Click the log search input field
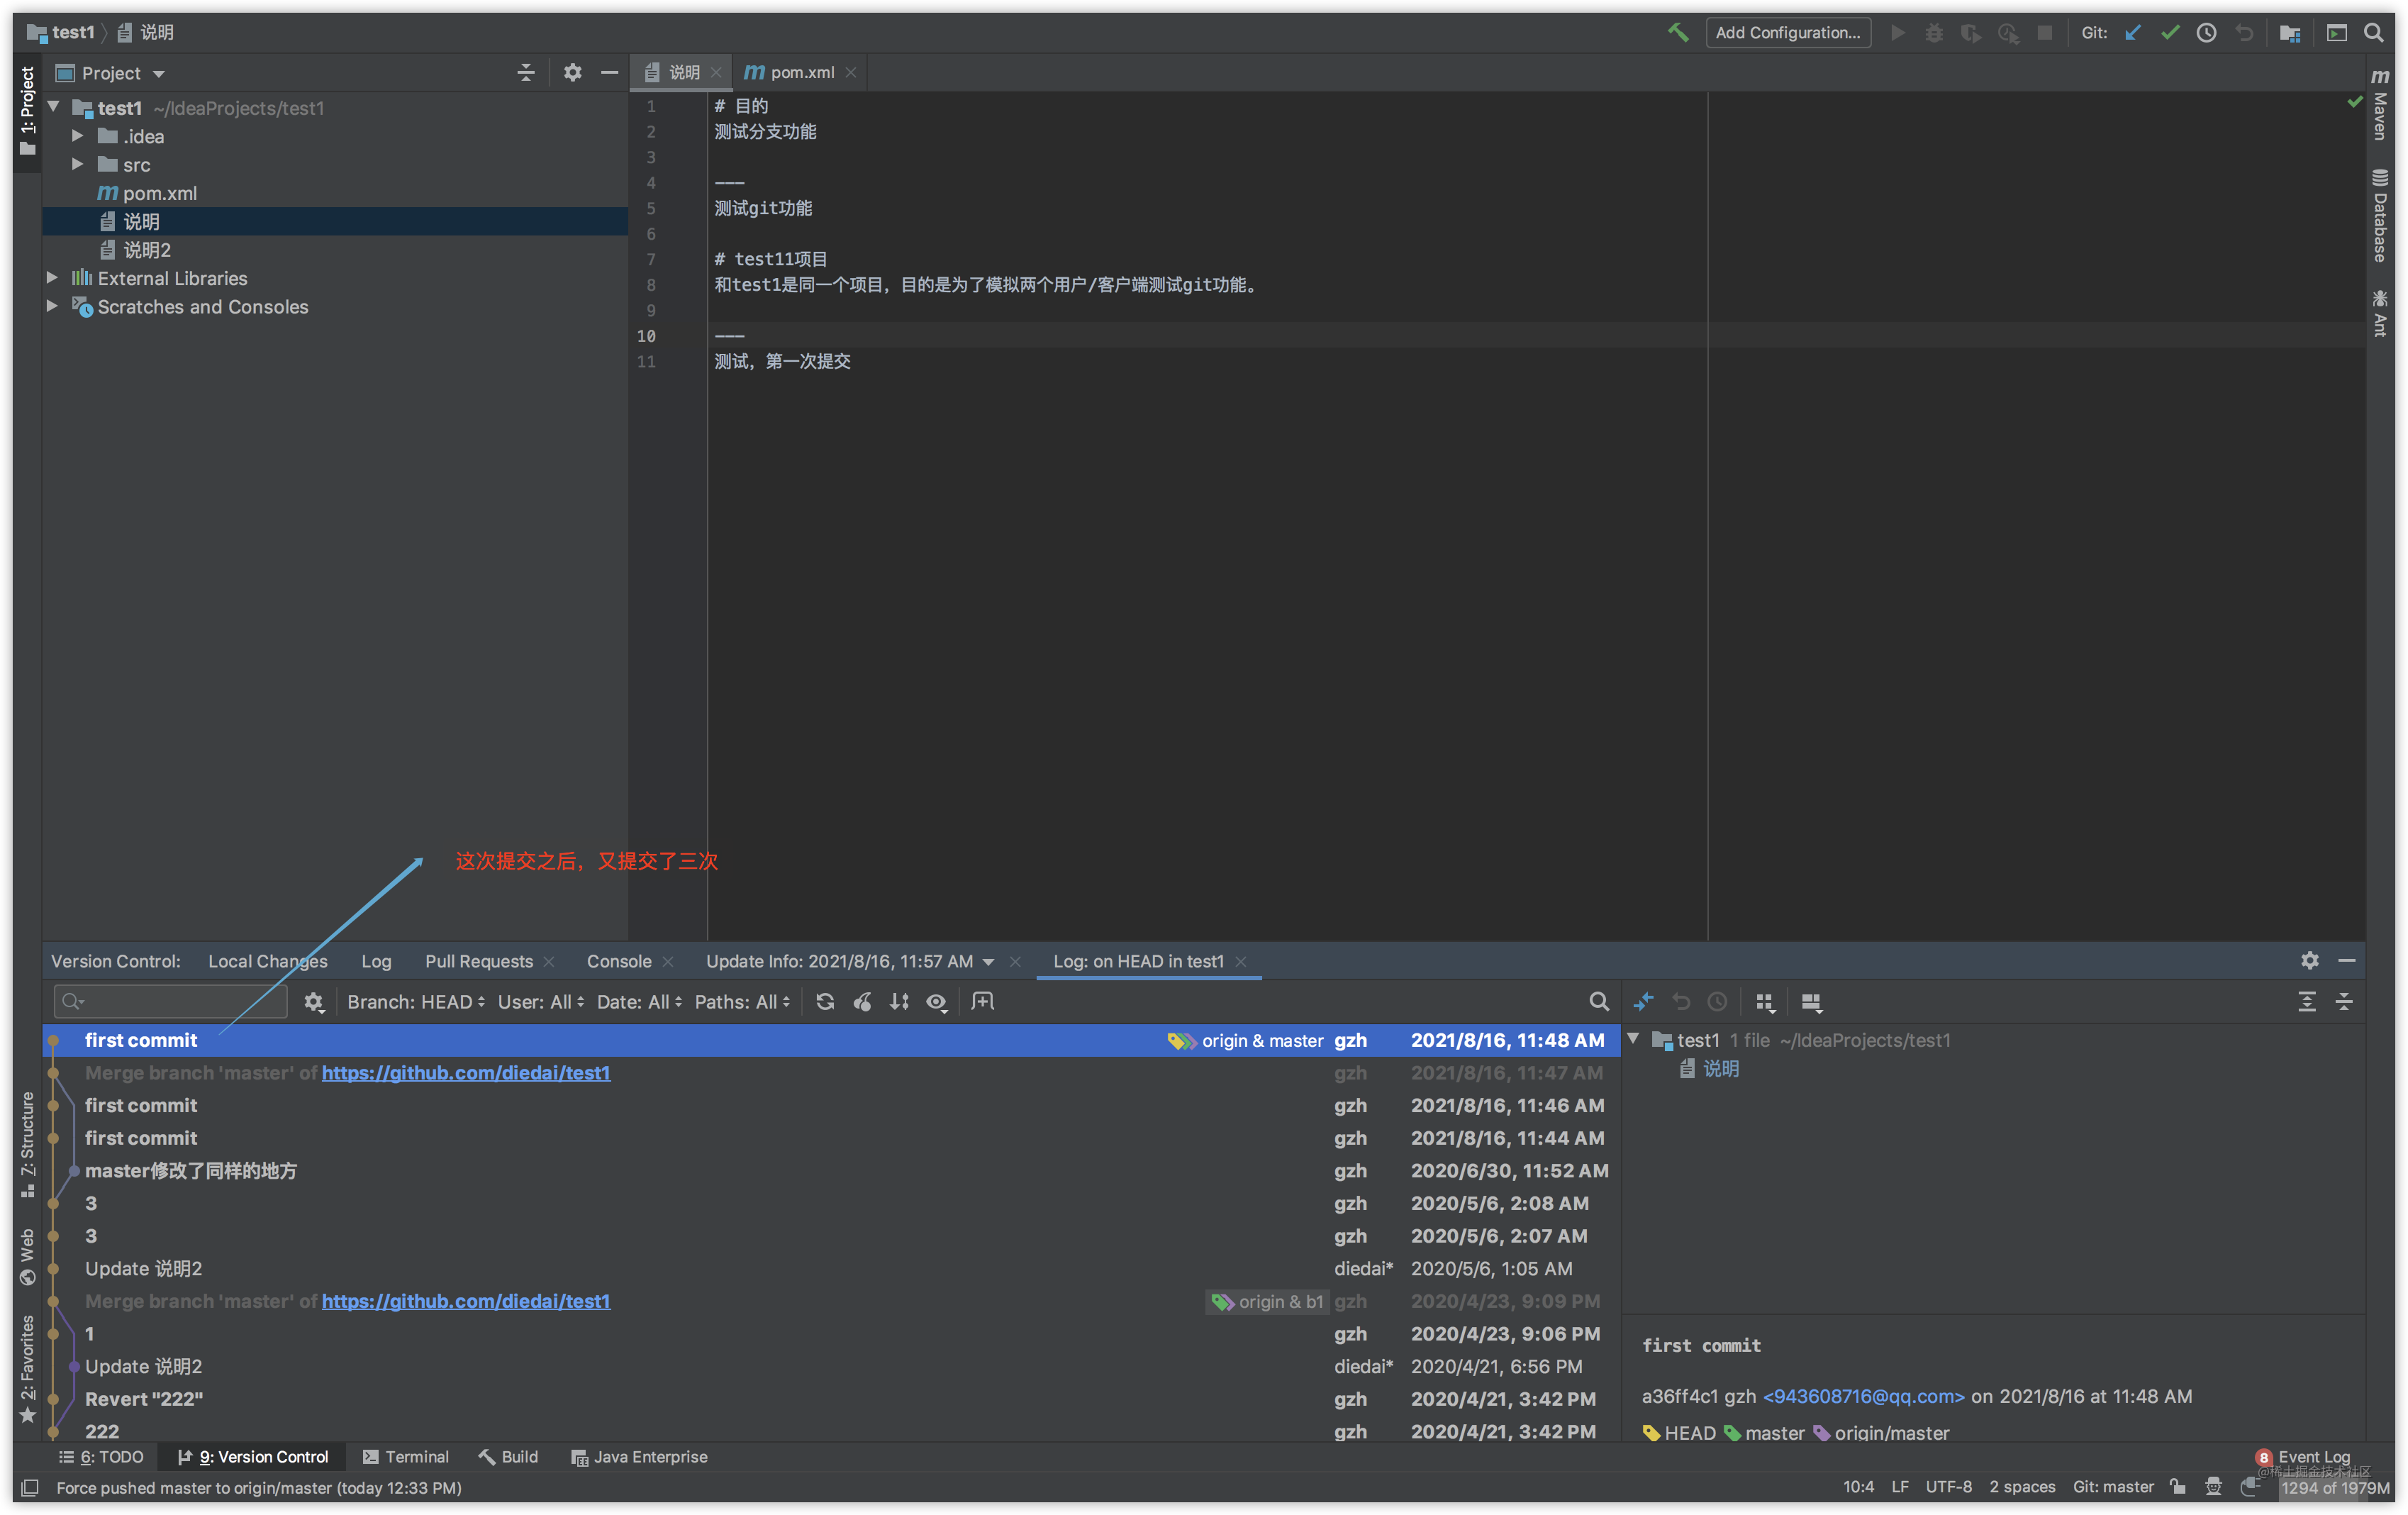 pos(170,1001)
